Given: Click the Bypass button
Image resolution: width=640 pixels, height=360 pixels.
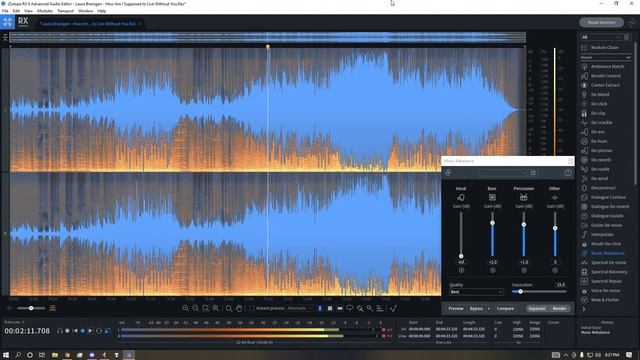Looking at the screenshot, I should click(476, 309).
